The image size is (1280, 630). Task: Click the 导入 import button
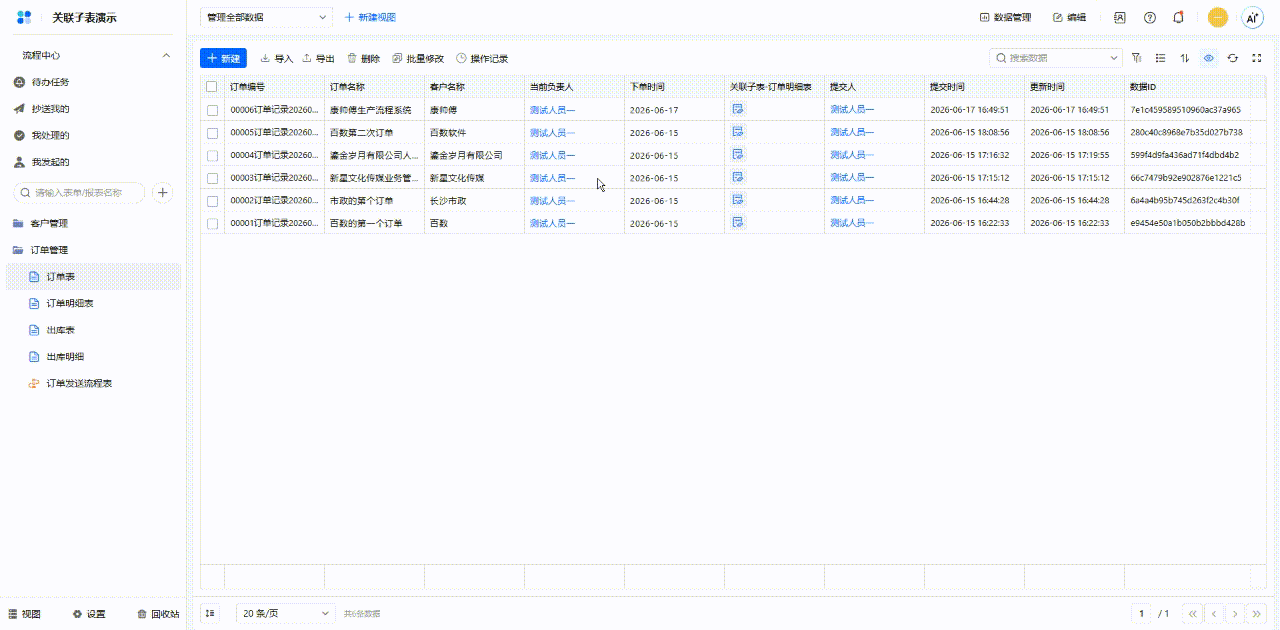277,58
